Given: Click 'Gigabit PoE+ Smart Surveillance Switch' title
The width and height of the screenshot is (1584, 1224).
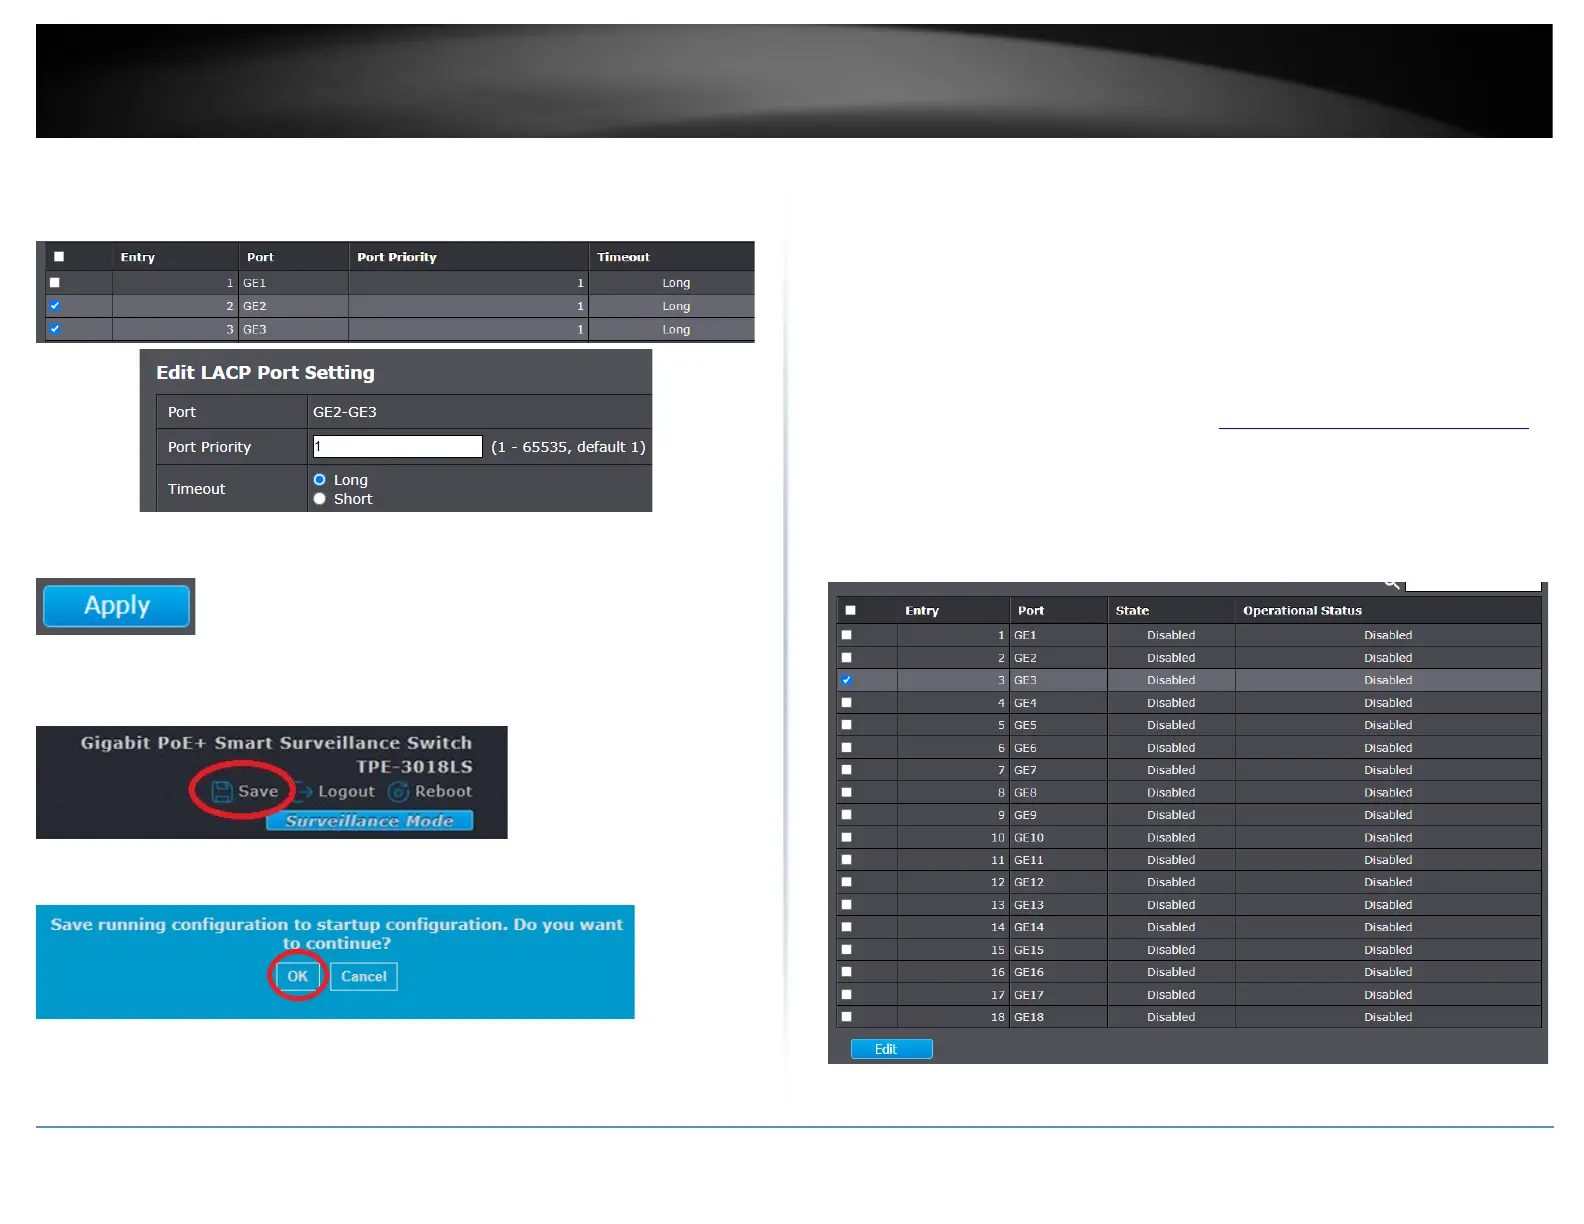Looking at the screenshot, I should point(276,743).
